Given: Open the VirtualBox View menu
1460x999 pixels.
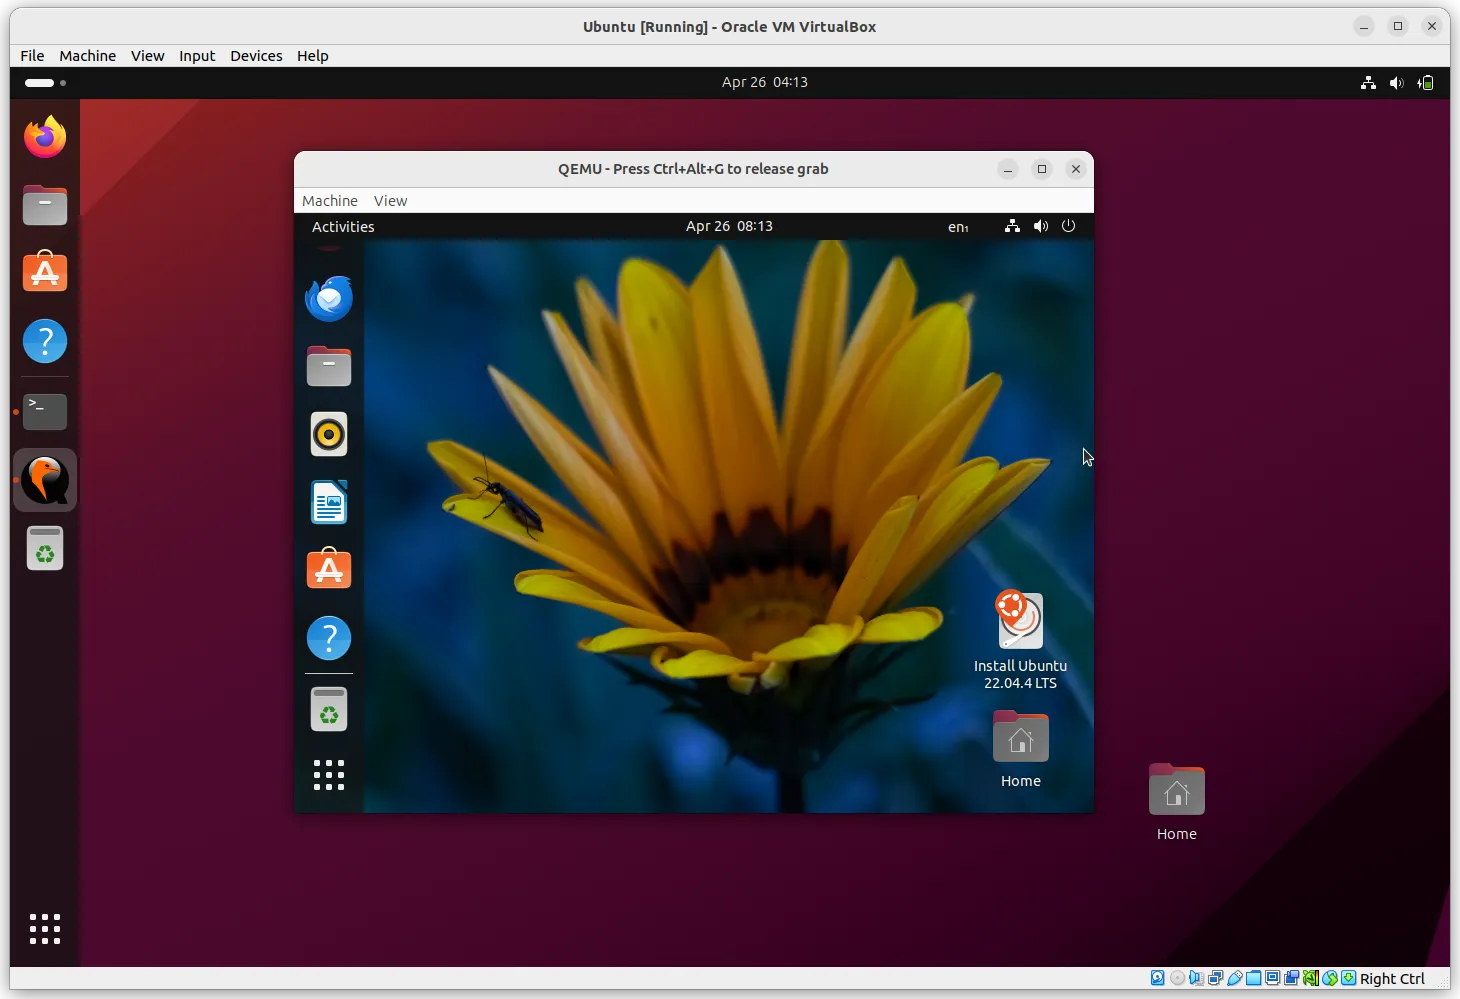Looking at the screenshot, I should (147, 56).
